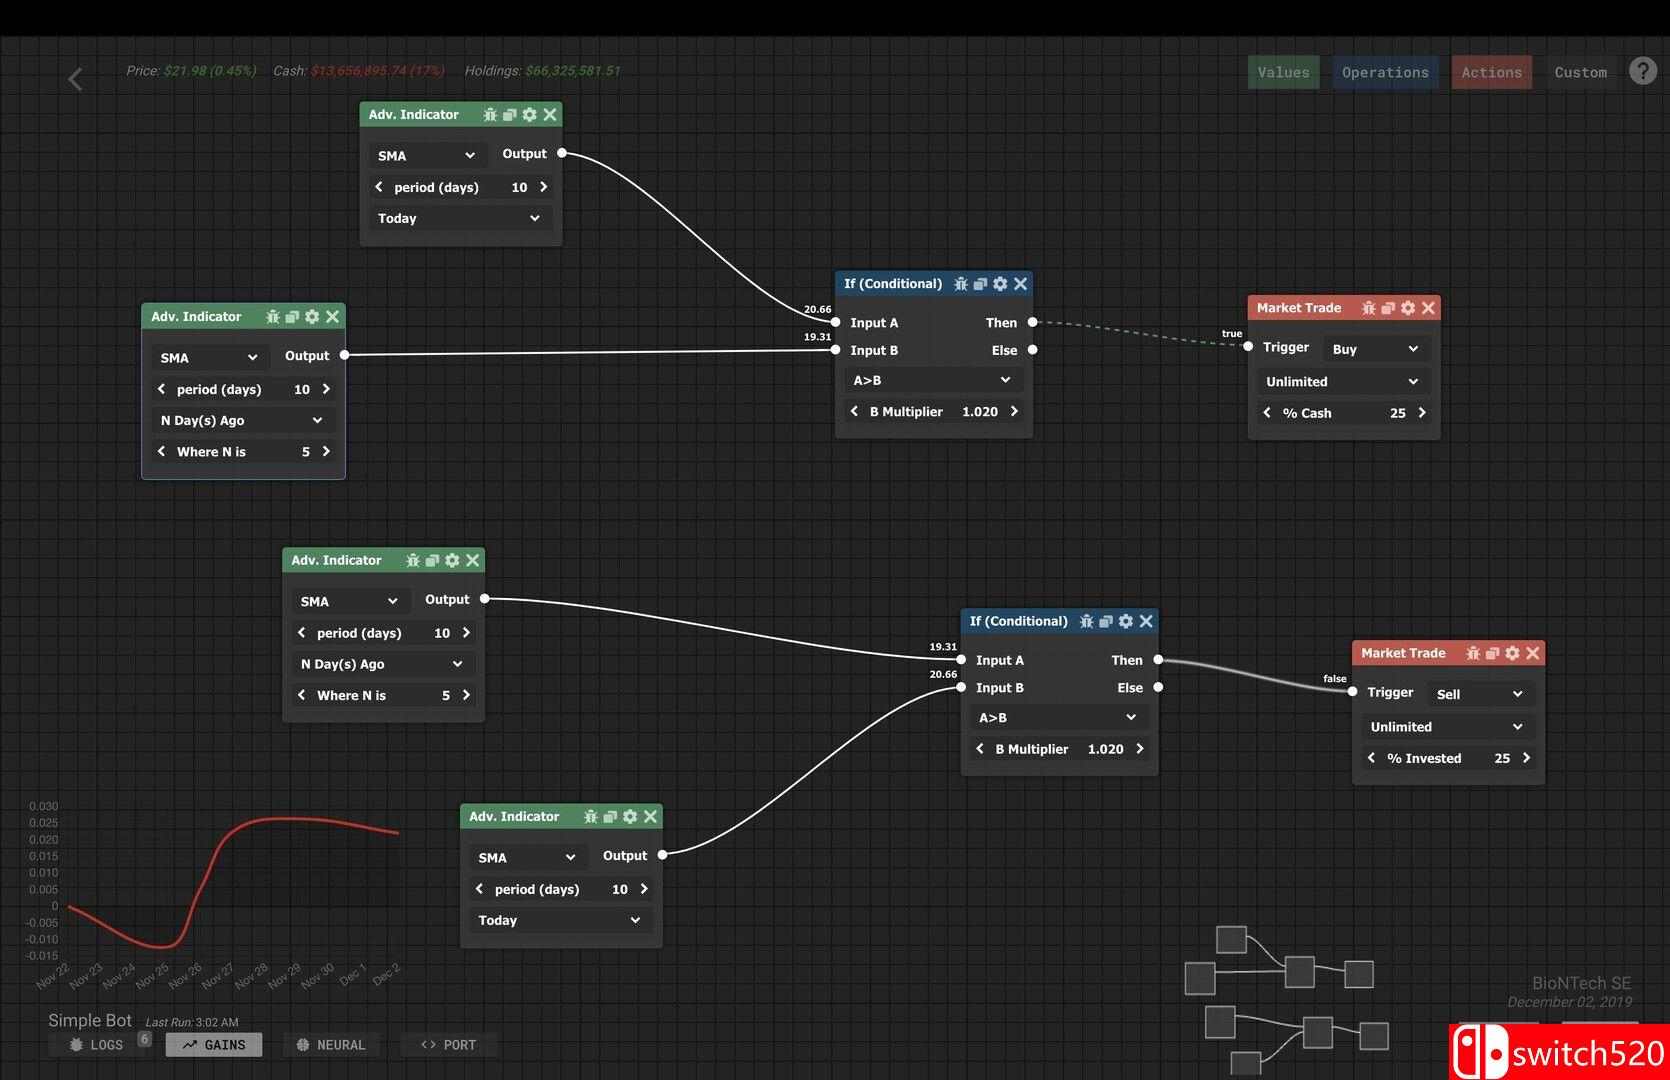Switch to the GAINS tab

point(214,1045)
